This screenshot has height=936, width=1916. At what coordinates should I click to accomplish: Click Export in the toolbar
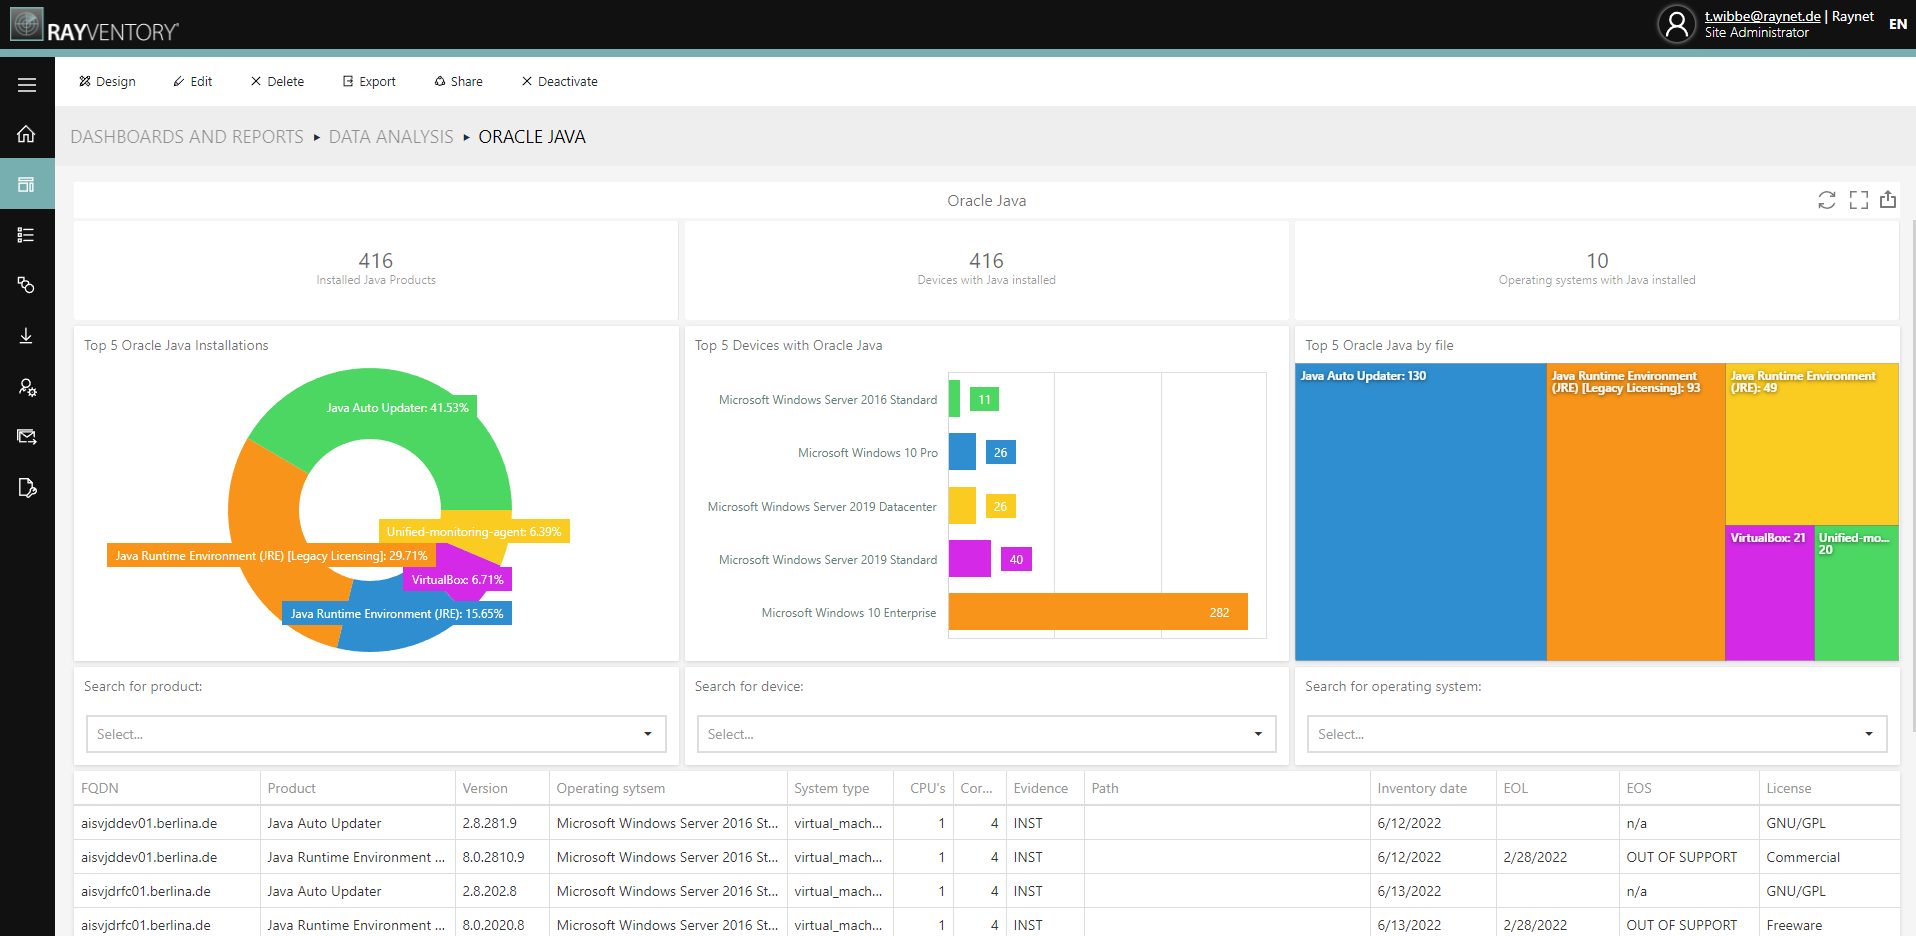(x=369, y=82)
